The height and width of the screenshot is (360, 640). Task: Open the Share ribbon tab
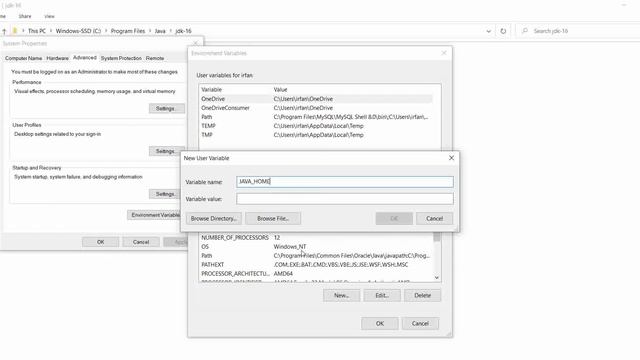click(x=25, y=16)
